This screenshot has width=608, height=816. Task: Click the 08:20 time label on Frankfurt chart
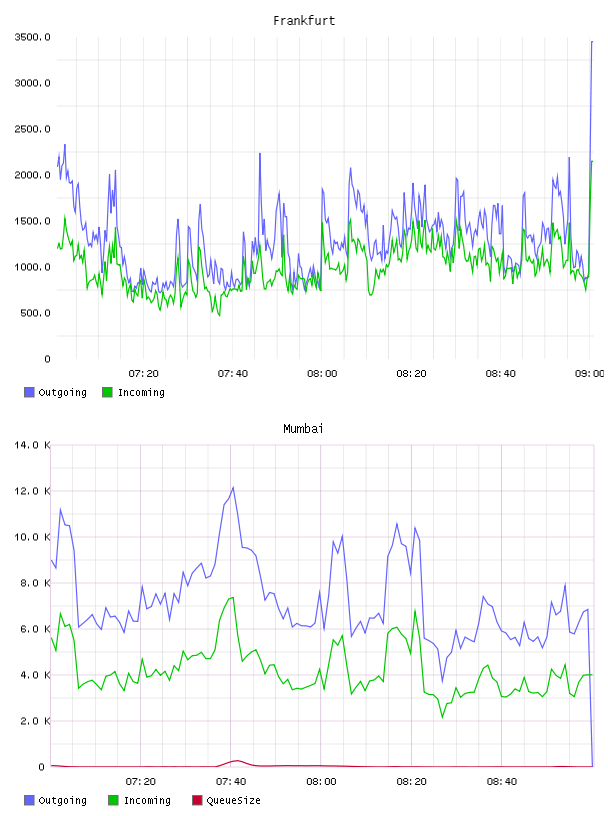(411, 374)
